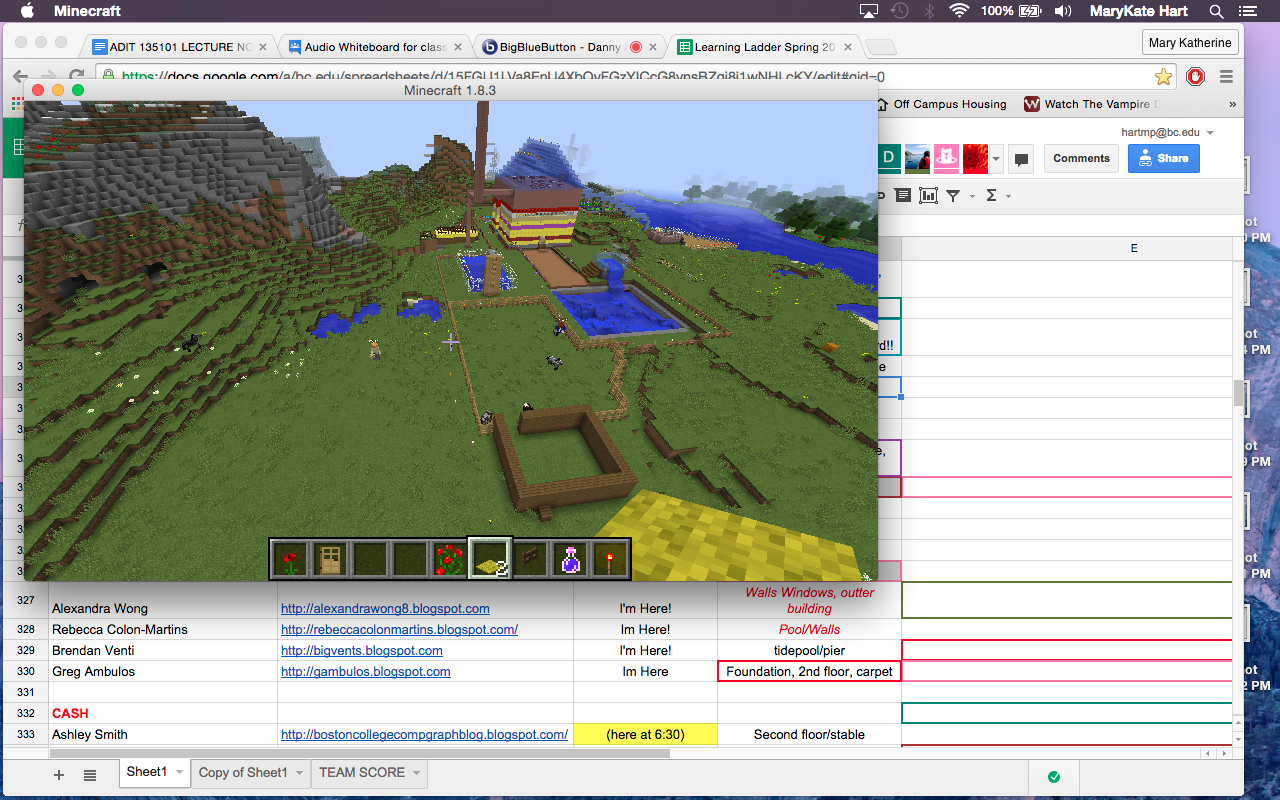
Task: Select the redstone torch hotbar slot
Action: (x=610, y=560)
